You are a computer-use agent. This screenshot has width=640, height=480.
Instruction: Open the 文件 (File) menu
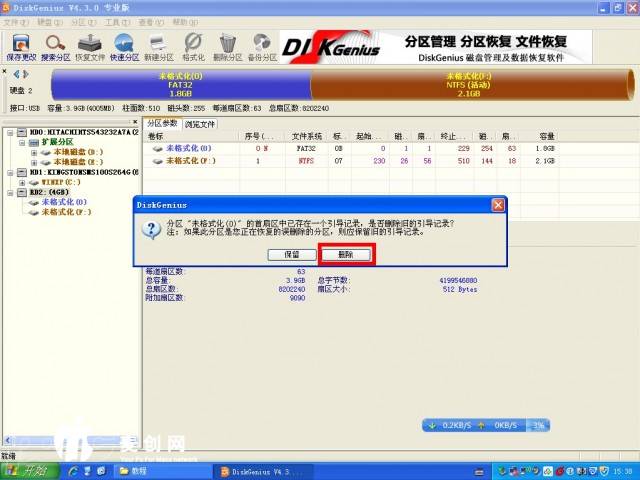point(13,21)
